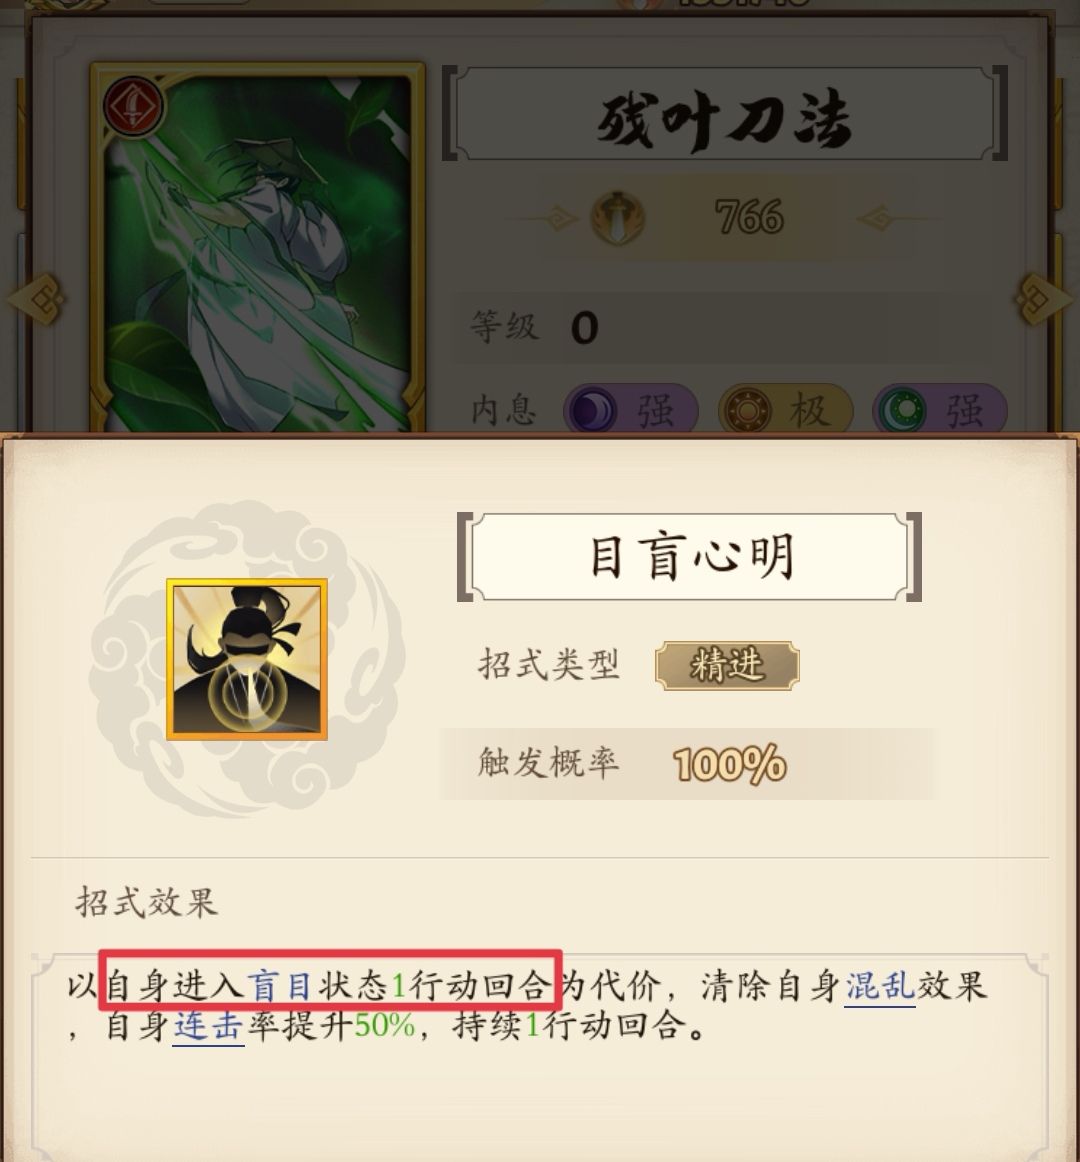Tap the green crescent 强 inner-breath badge
Screen dimensions: 1080x1162
tap(940, 409)
